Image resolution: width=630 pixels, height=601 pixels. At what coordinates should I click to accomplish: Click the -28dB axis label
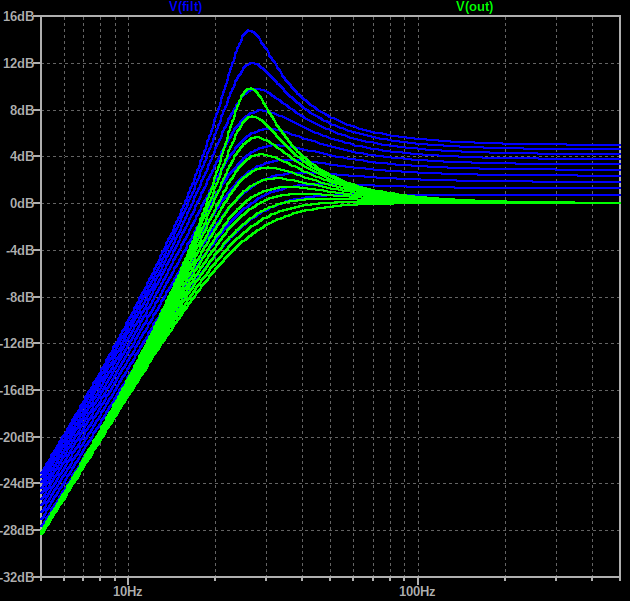(17, 530)
